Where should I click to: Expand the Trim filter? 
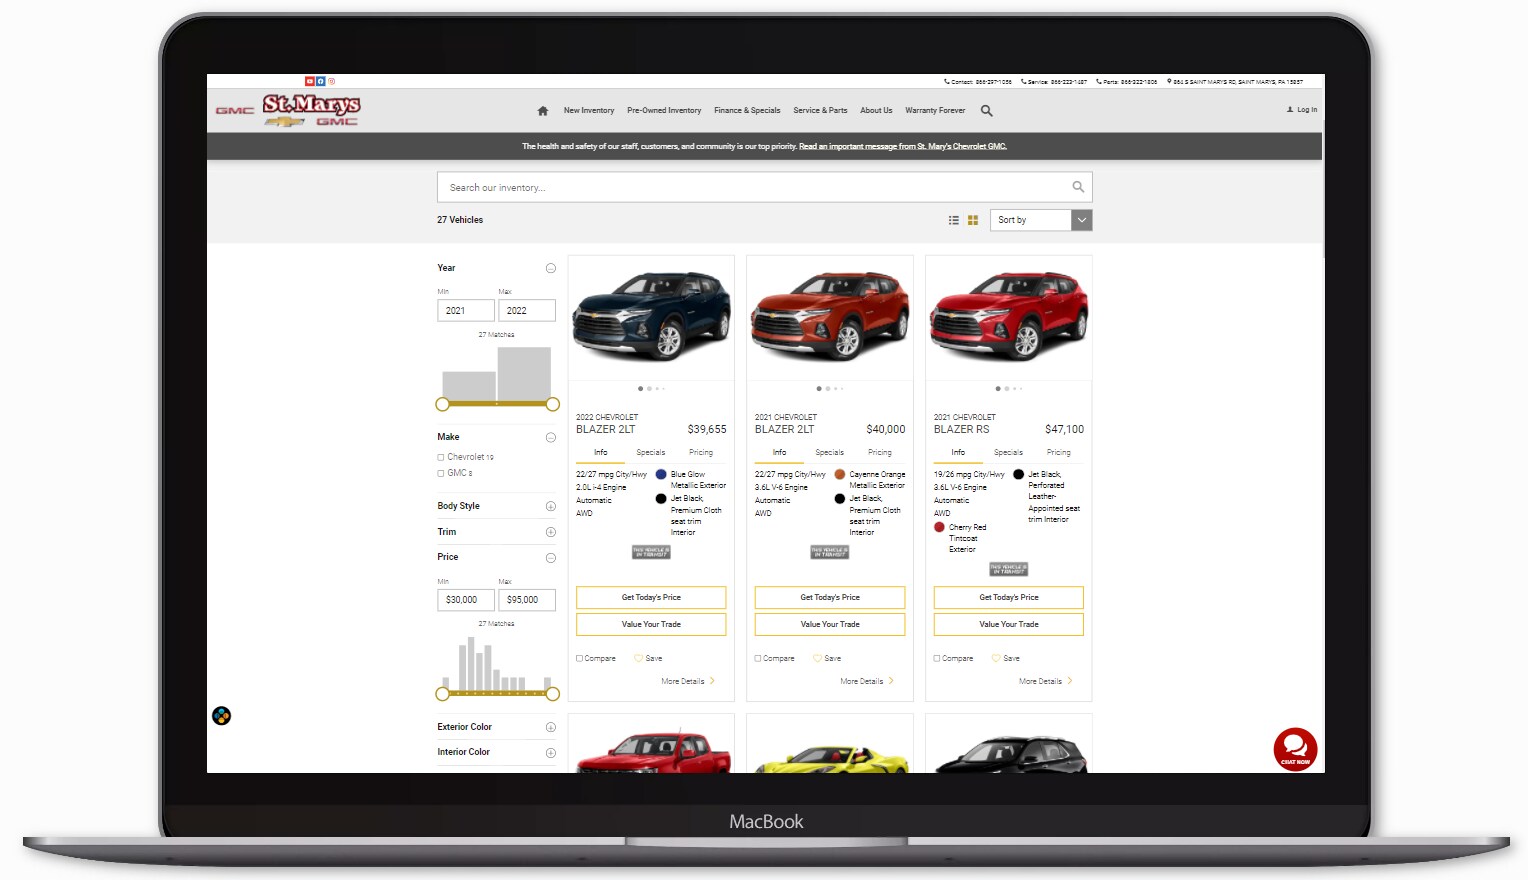coord(550,532)
